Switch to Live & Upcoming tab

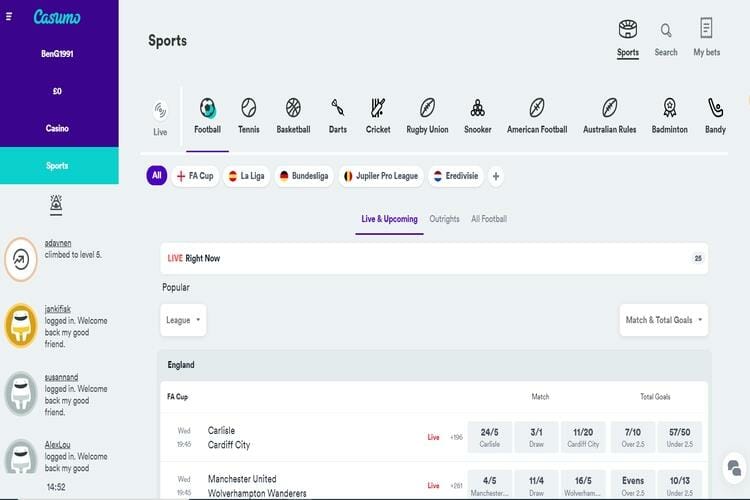[389, 219]
